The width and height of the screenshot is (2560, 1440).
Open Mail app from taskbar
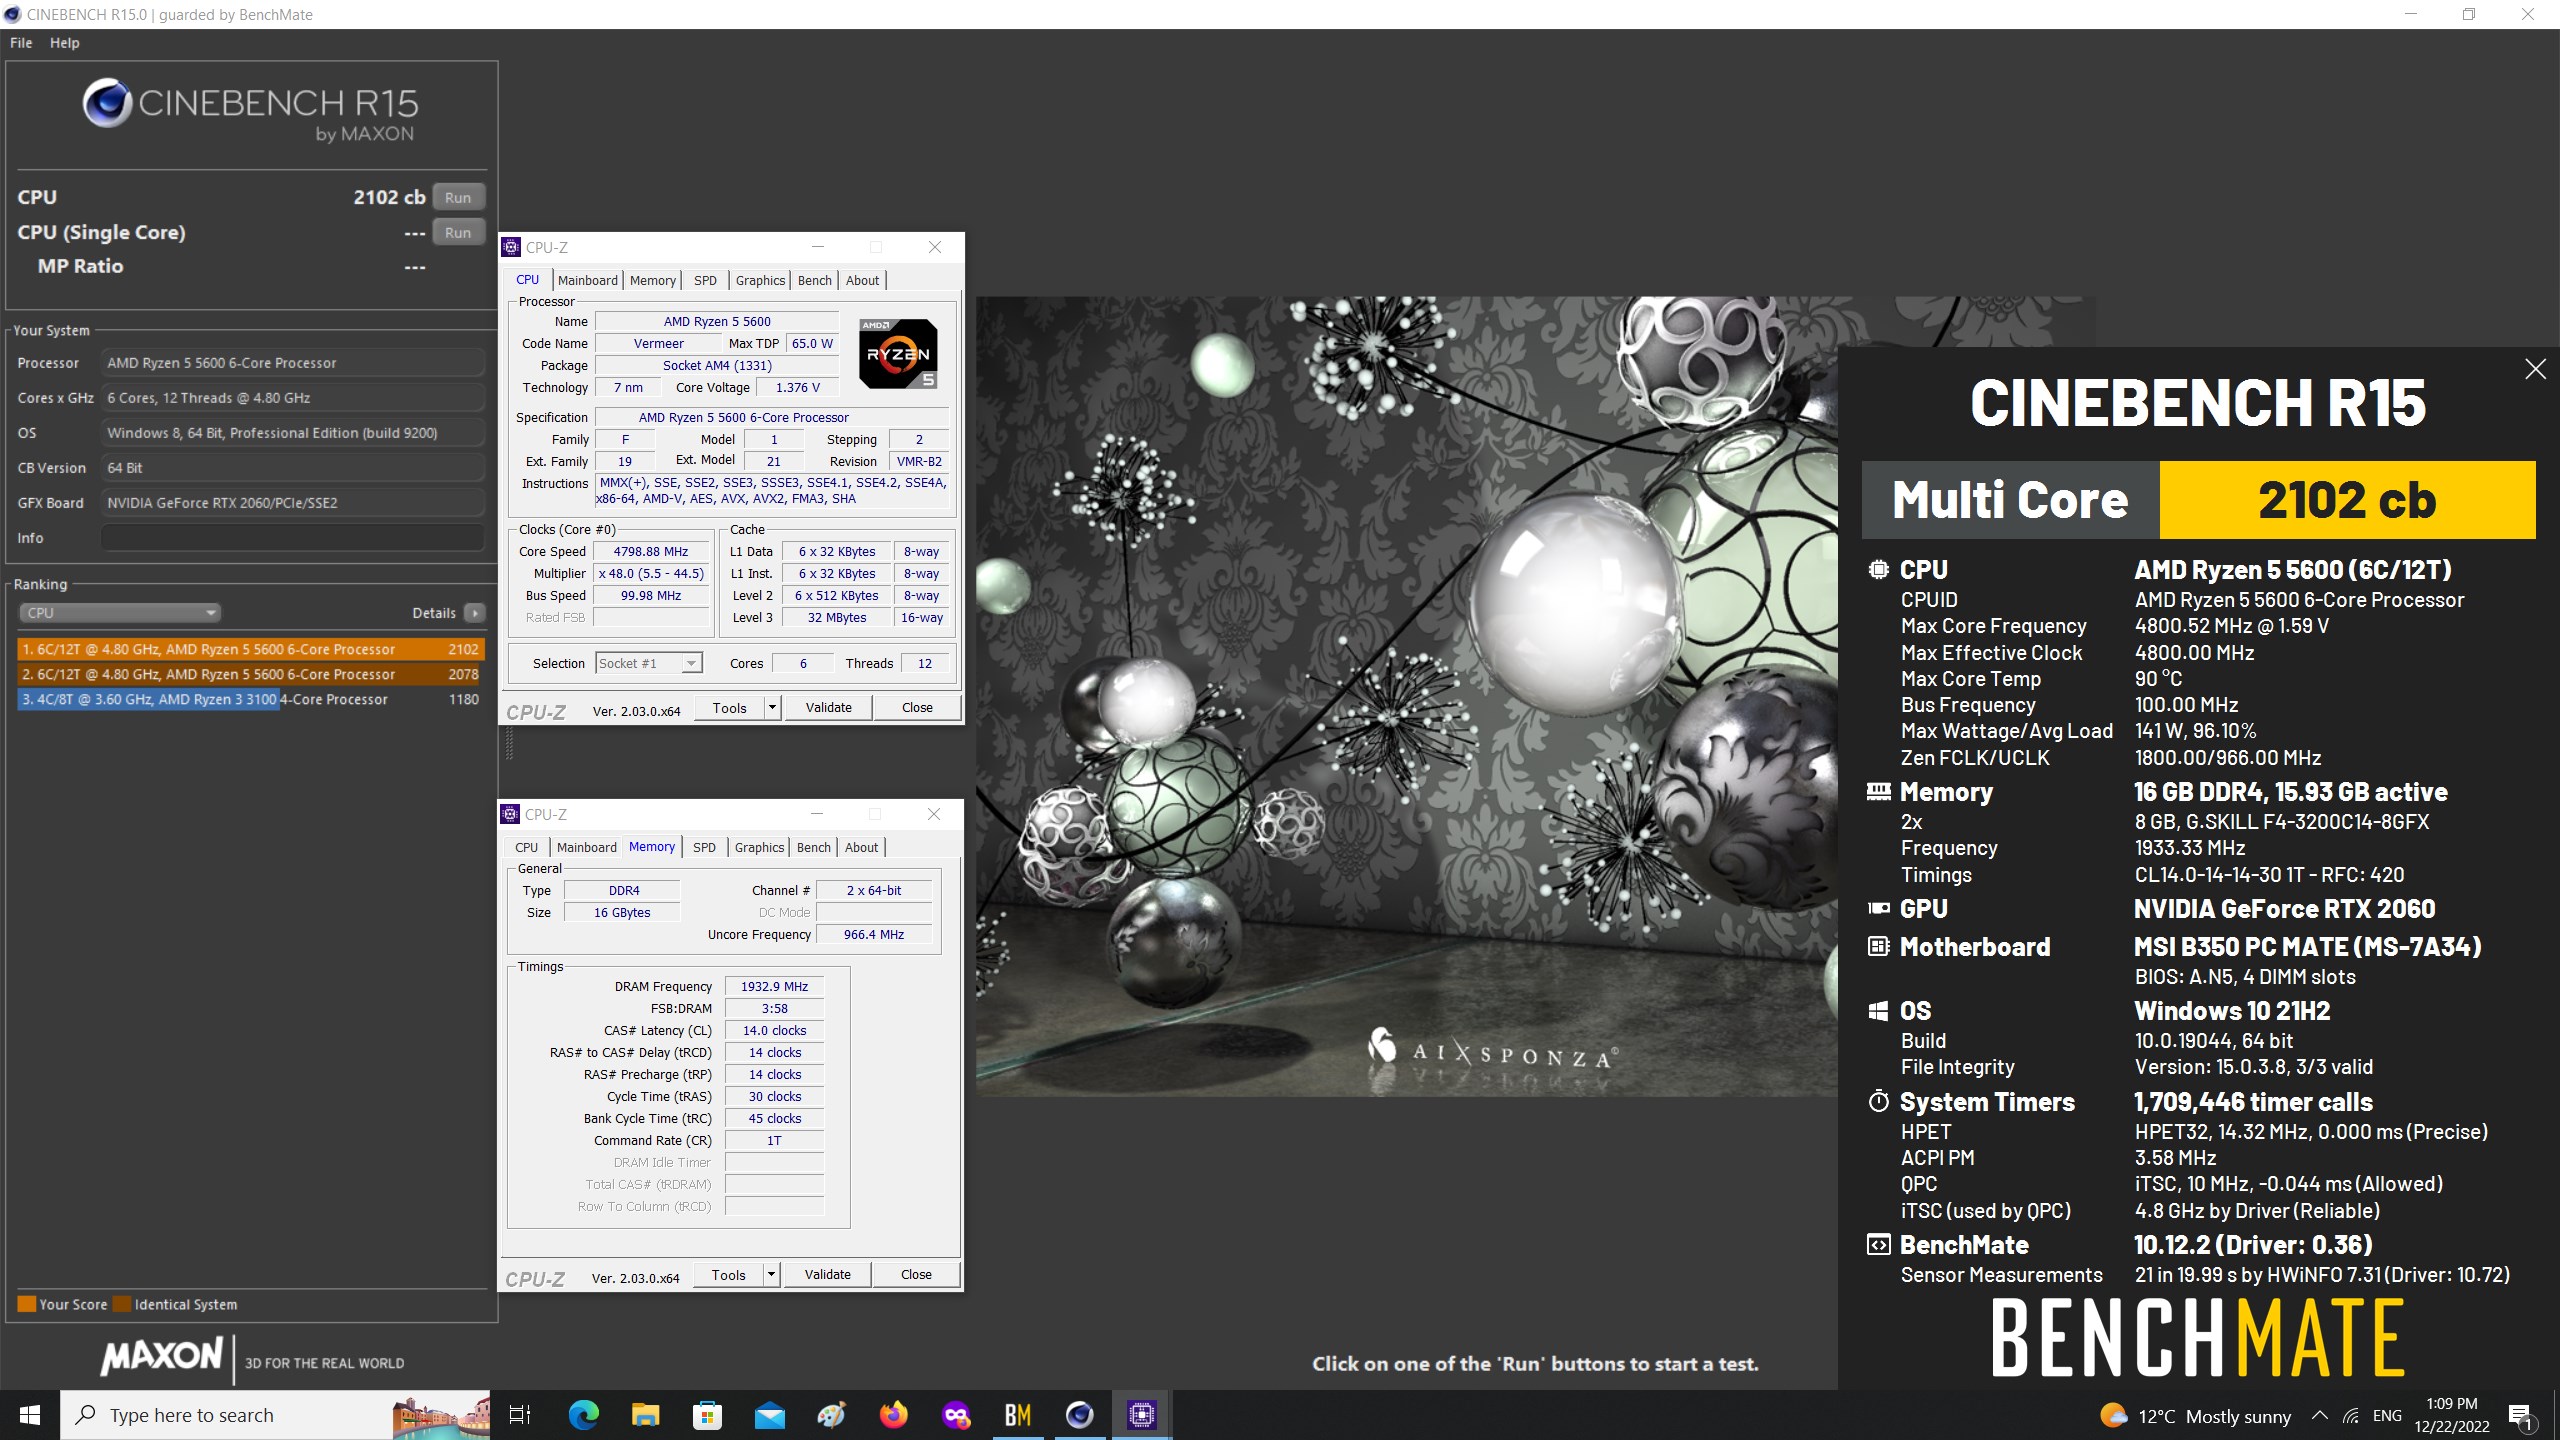click(x=769, y=1415)
